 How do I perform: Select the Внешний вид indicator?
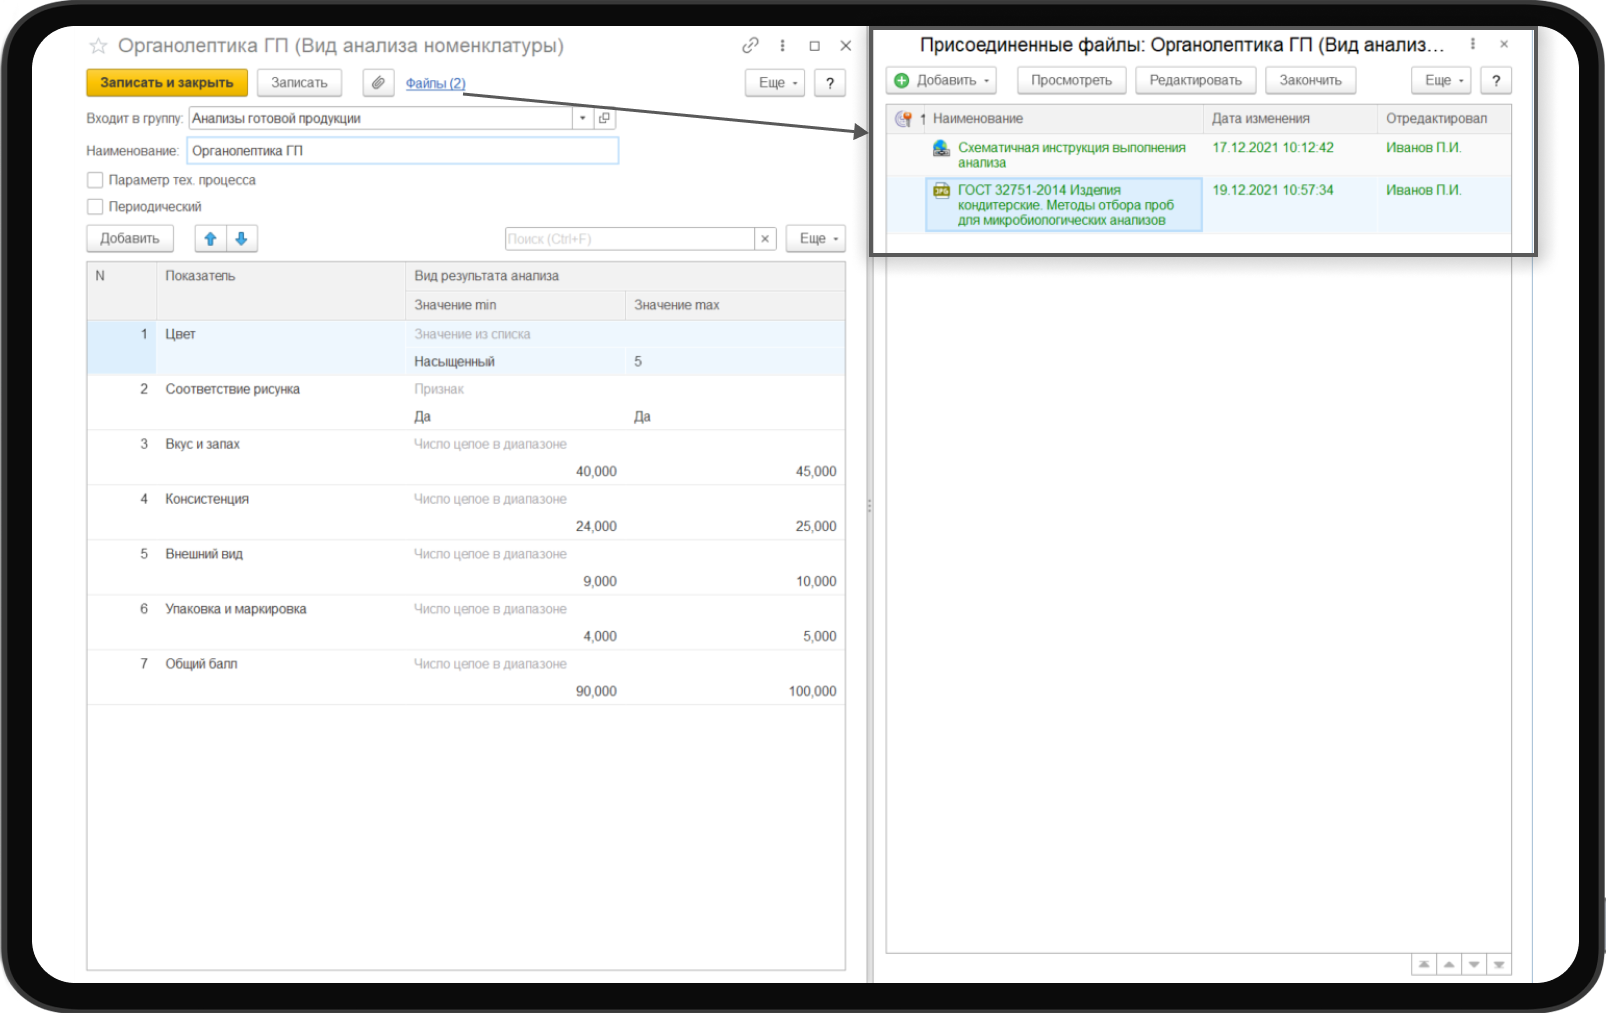pyautogui.click(x=466, y=568)
